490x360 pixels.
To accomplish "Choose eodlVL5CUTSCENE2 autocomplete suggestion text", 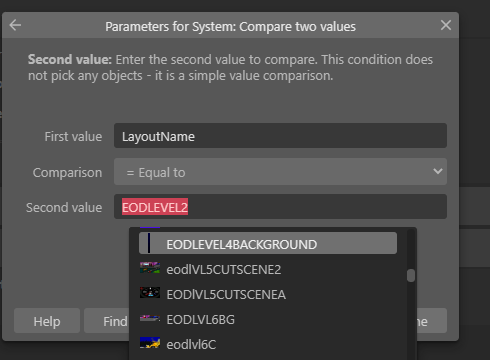I will pyautogui.click(x=224, y=269).
